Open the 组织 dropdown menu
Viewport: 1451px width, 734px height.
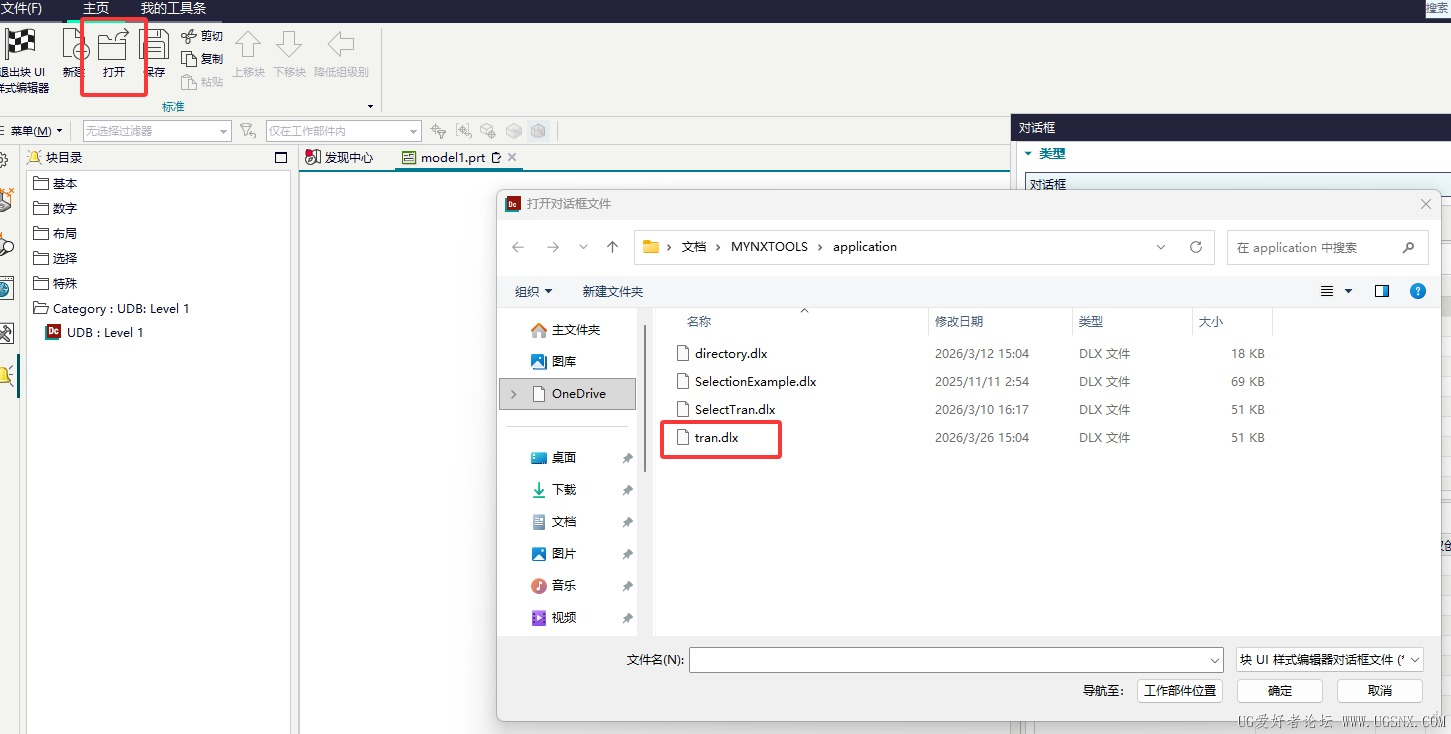(533, 291)
